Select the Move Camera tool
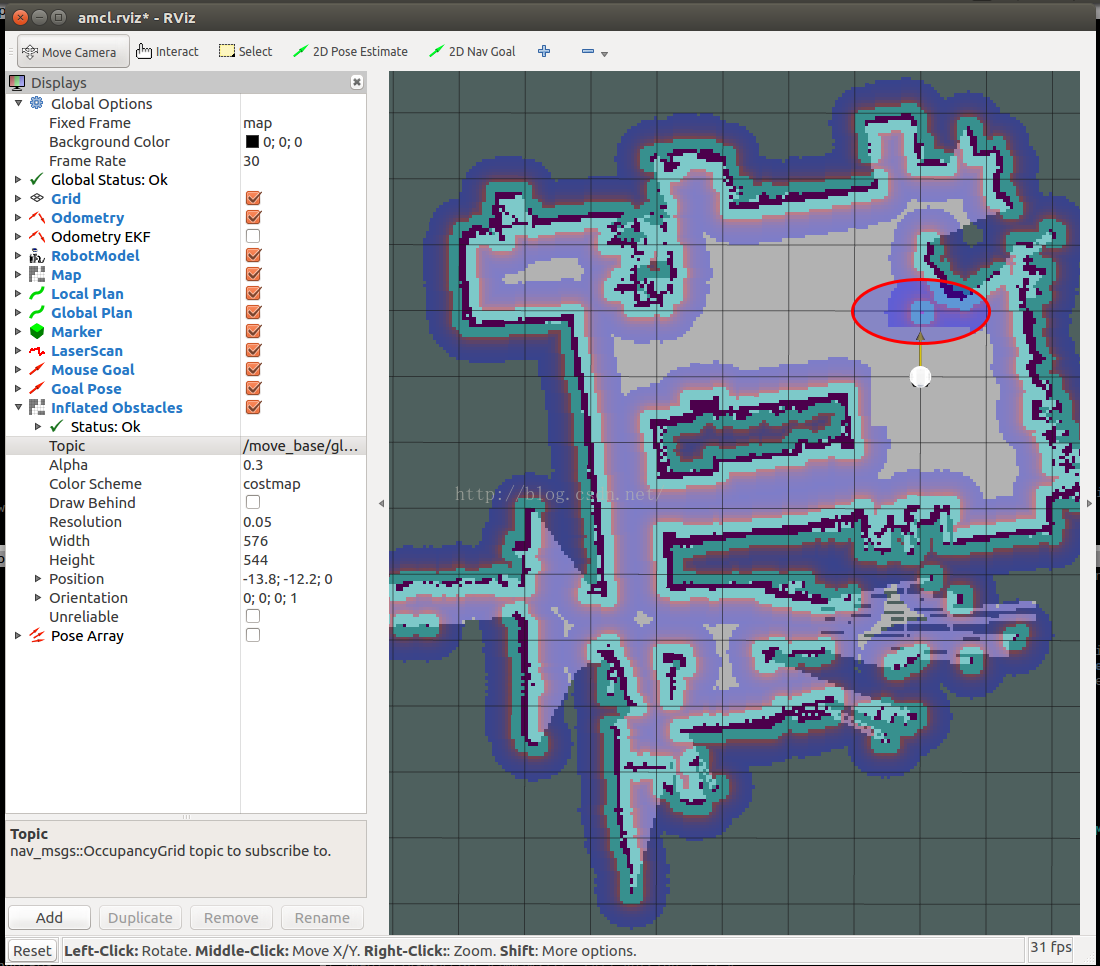This screenshot has width=1100, height=966. coord(73,52)
